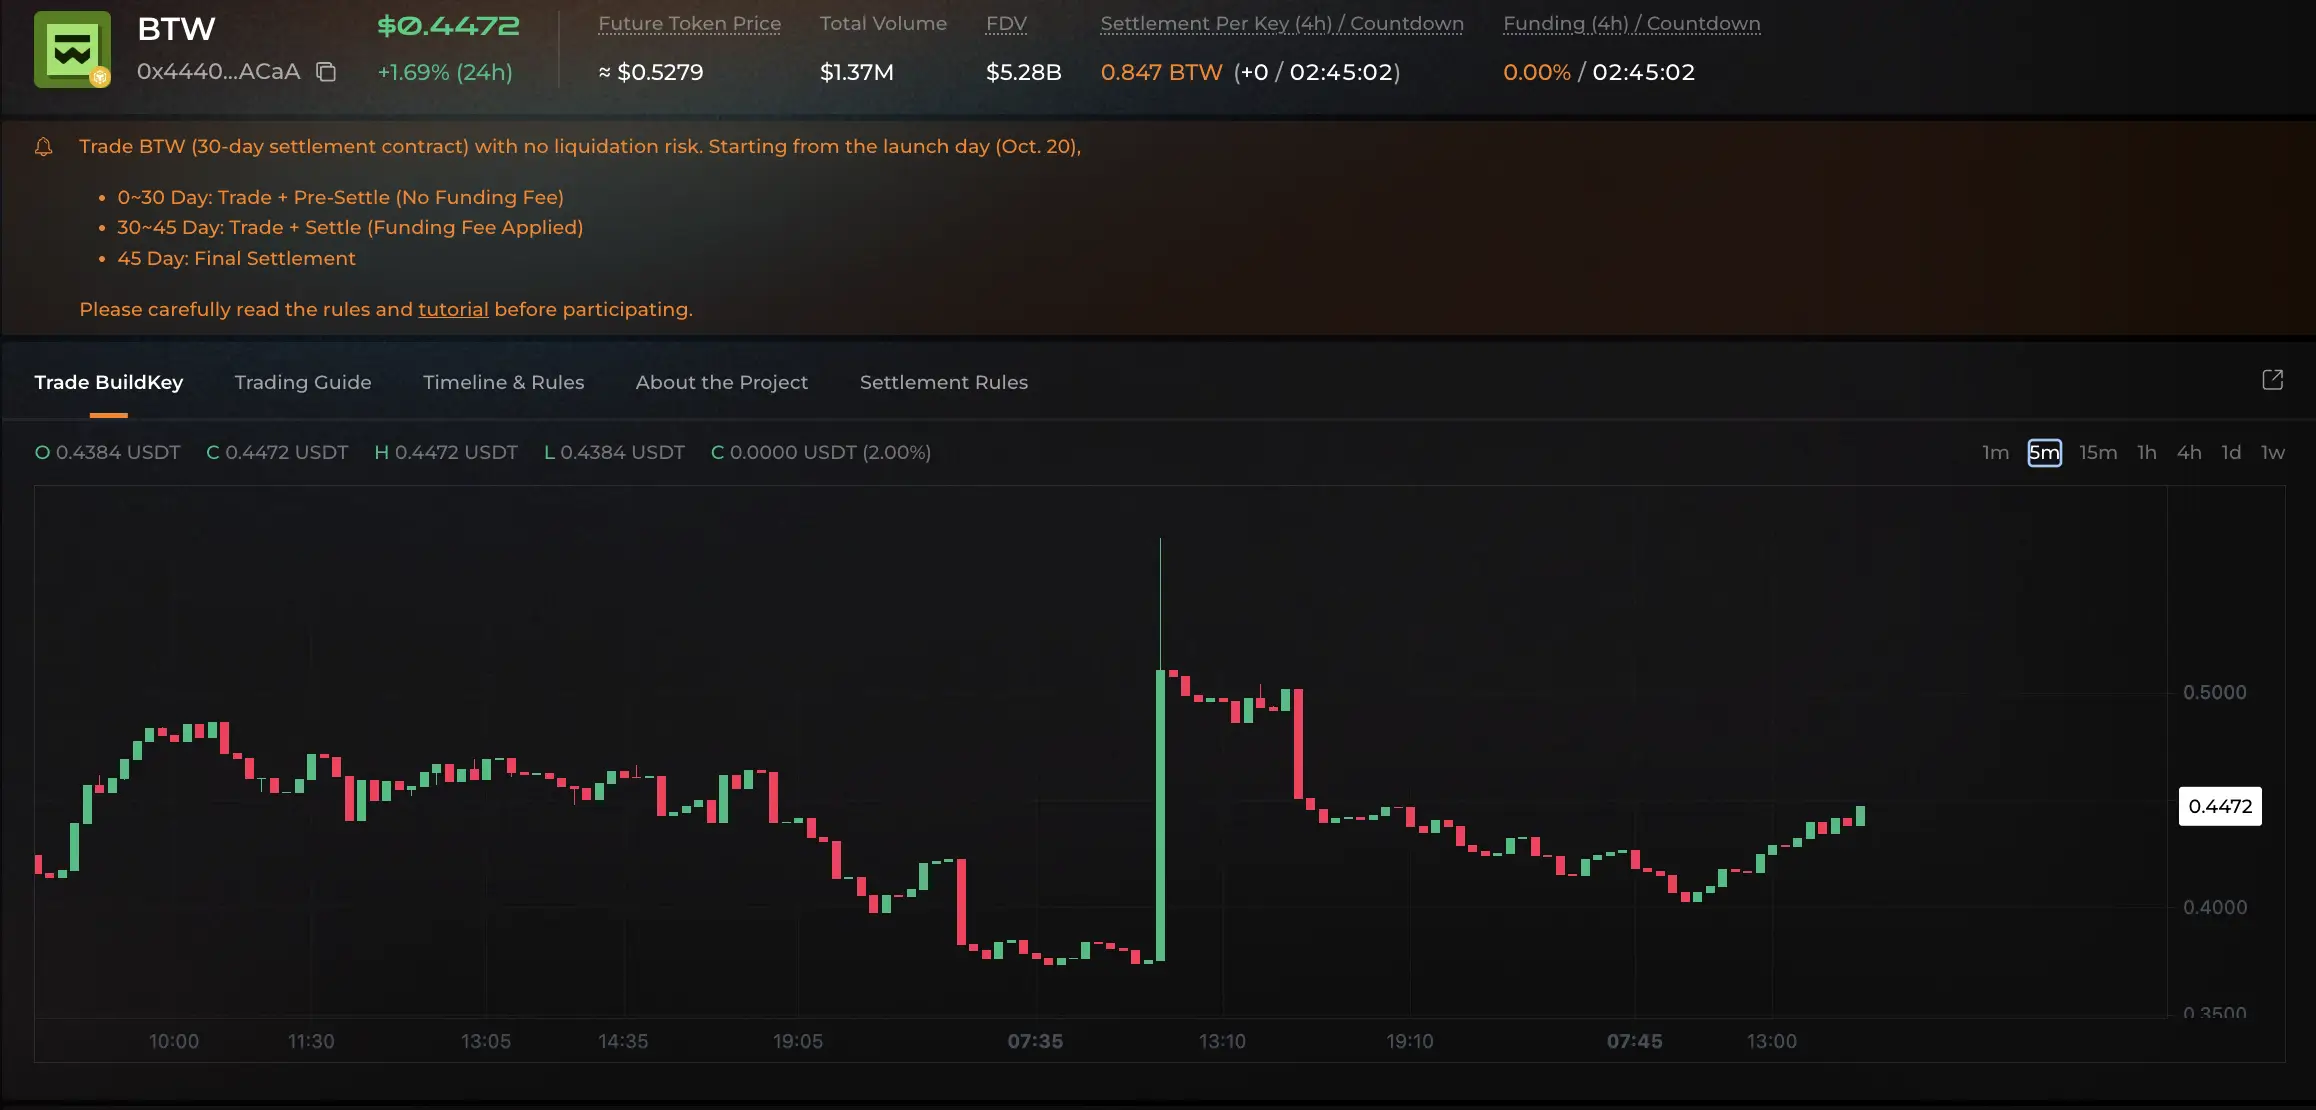Click the ≈ $0.5279 future price value
The height and width of the screenshot is (1110, 2316).
click(x=651, y=72)
